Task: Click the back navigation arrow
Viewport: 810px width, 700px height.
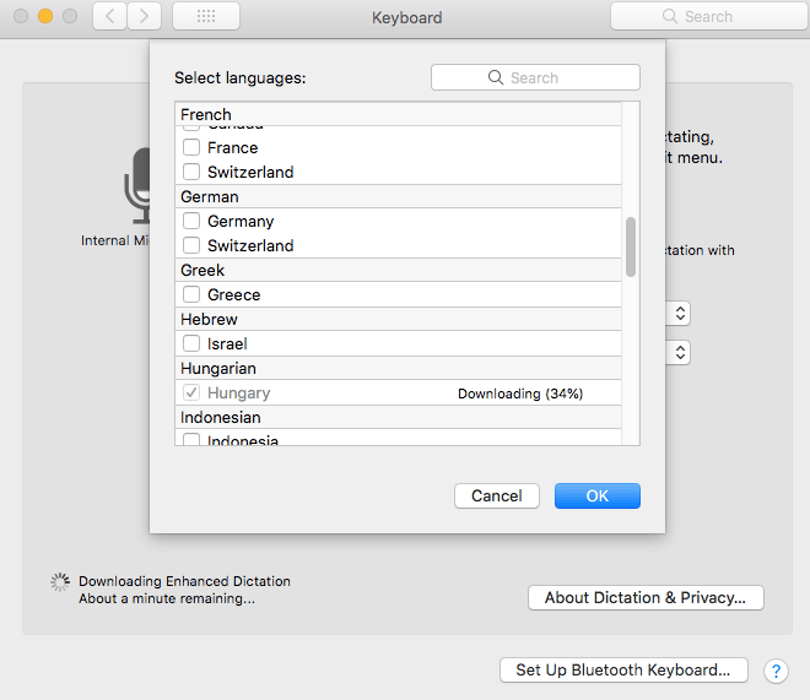Action: [110, 17]
